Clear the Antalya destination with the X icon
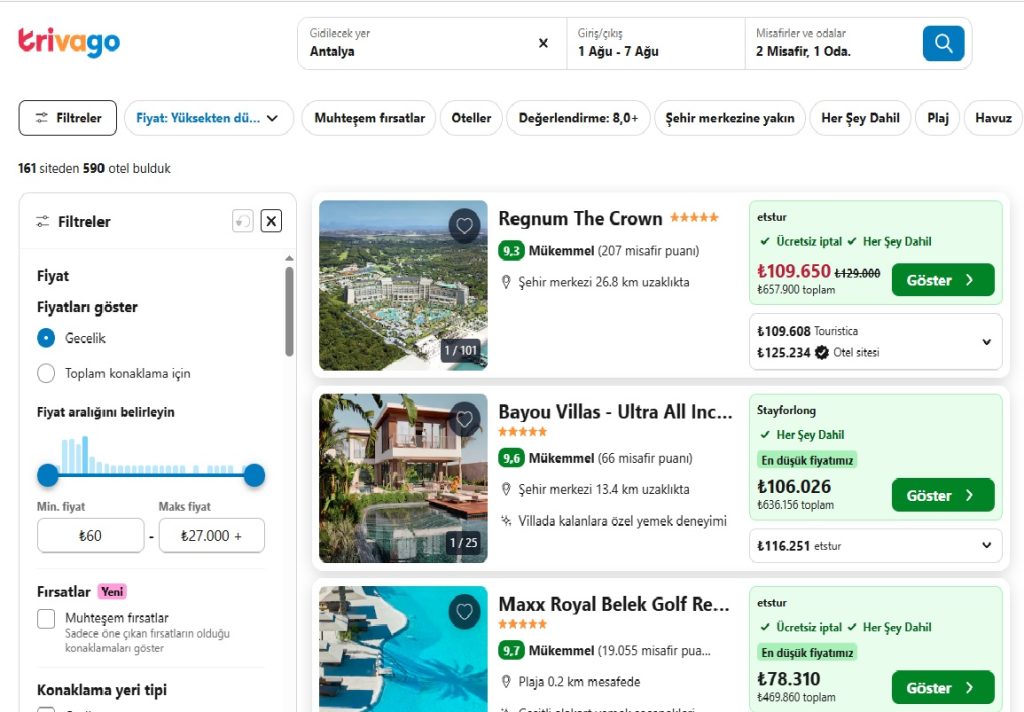Screen dimensions: 1024x712 pos(543,43)
